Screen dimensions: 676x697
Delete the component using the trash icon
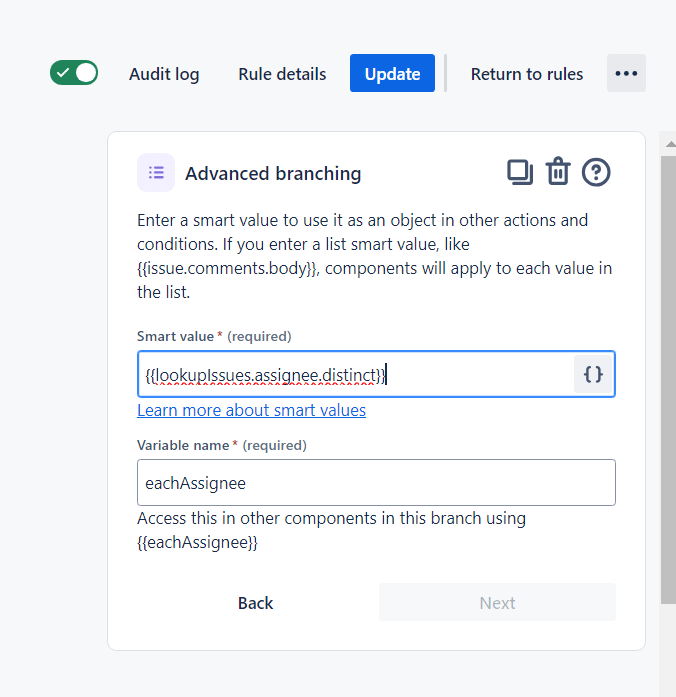tap(558, 171)
